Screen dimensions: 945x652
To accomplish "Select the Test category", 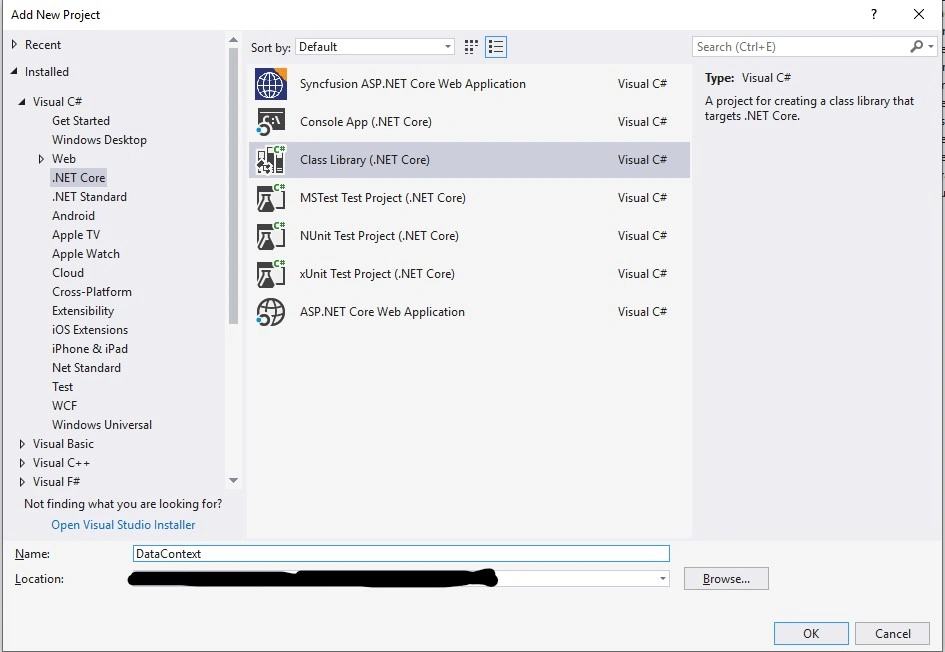I will click(63, 387).
